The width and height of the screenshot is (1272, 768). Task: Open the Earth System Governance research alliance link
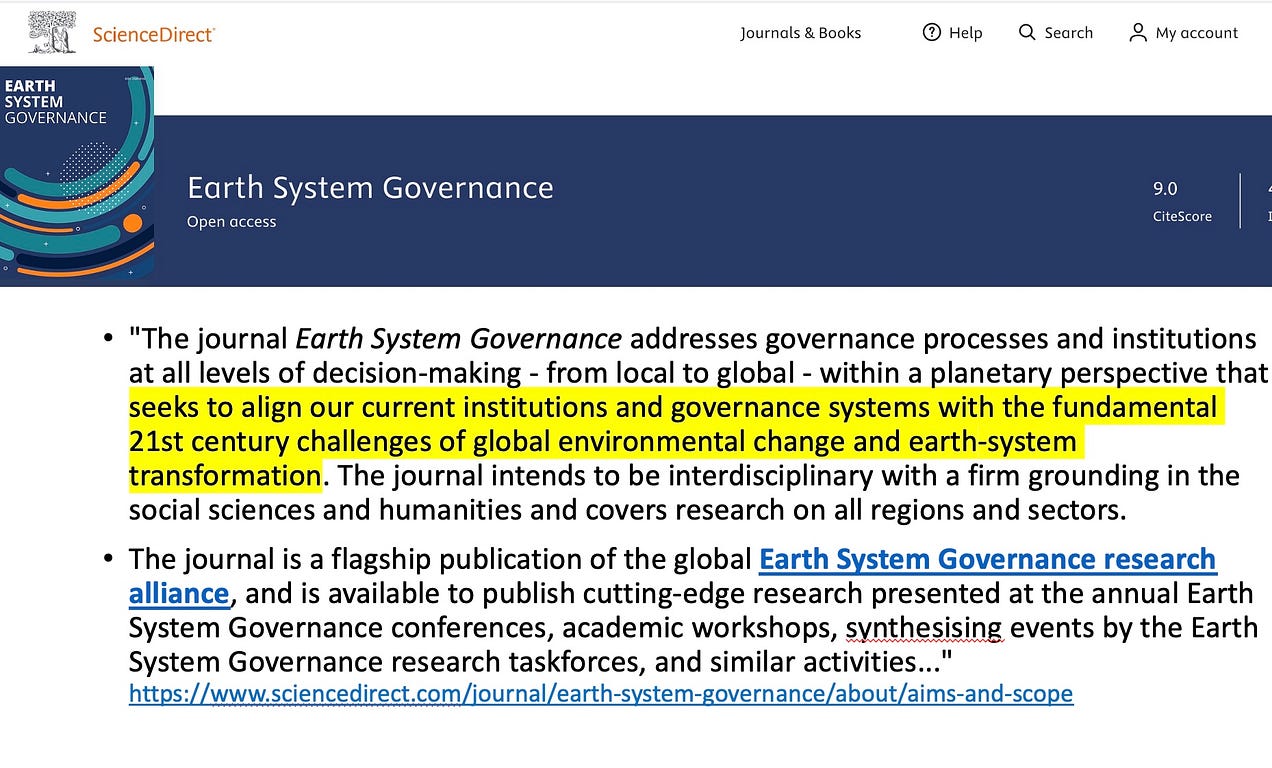tap(673, 576)
